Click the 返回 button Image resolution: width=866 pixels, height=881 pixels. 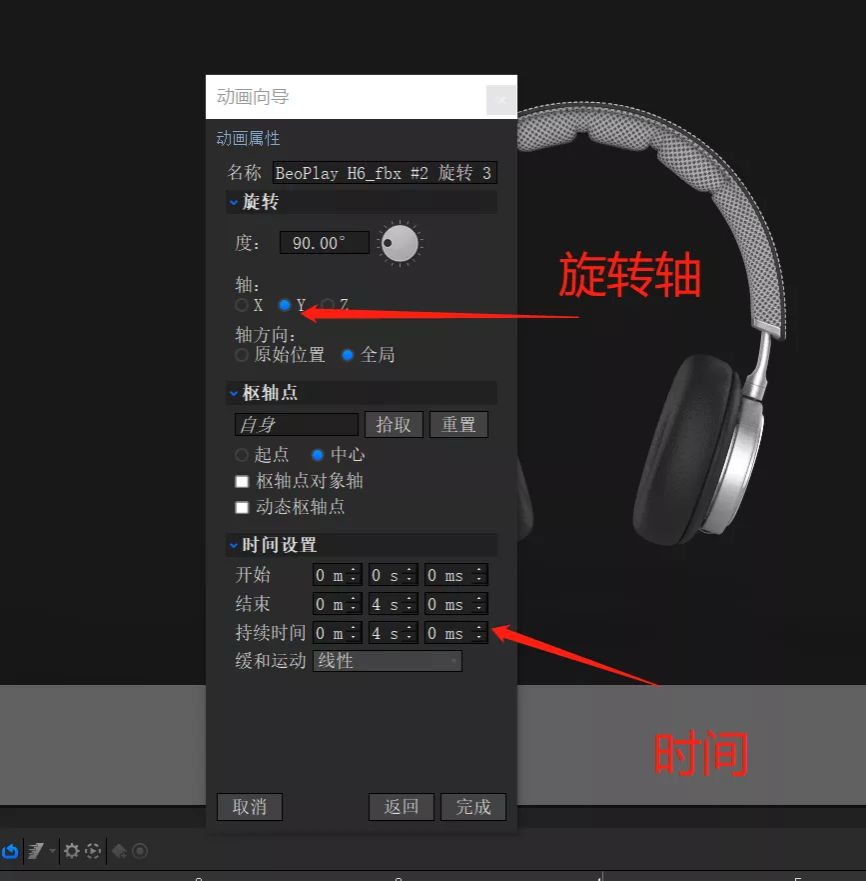(x=401, y=807)
